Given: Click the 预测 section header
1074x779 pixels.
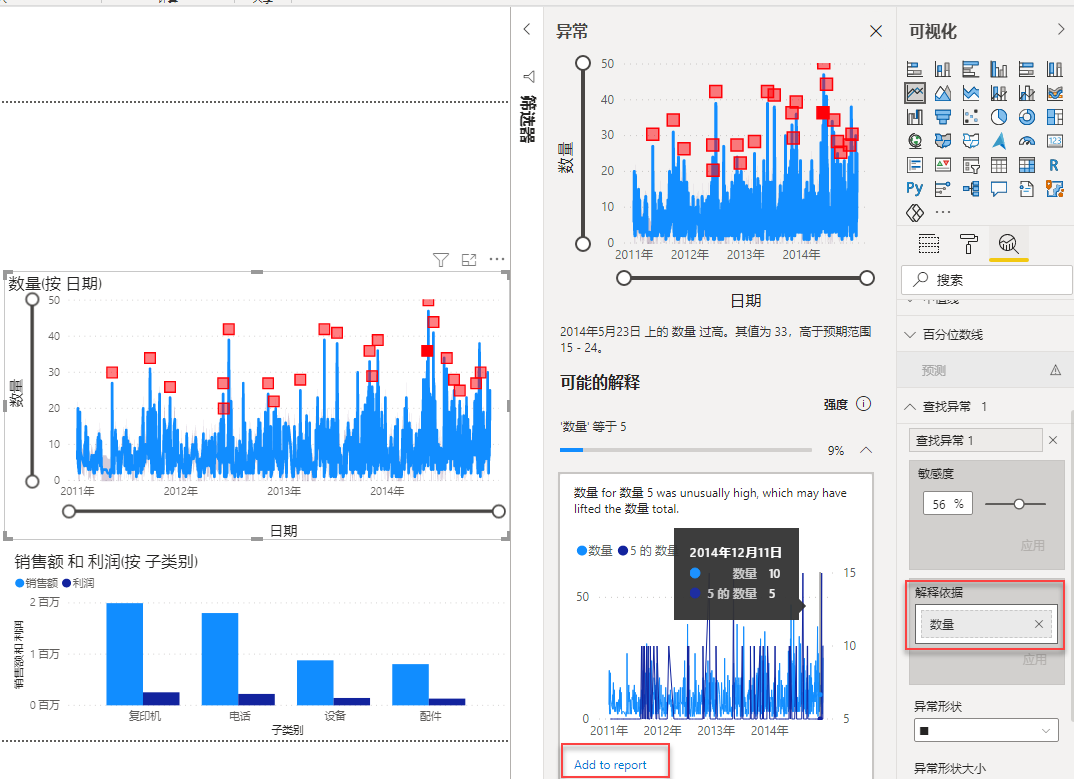Looking at the screenshot, I should click(984, 370).
